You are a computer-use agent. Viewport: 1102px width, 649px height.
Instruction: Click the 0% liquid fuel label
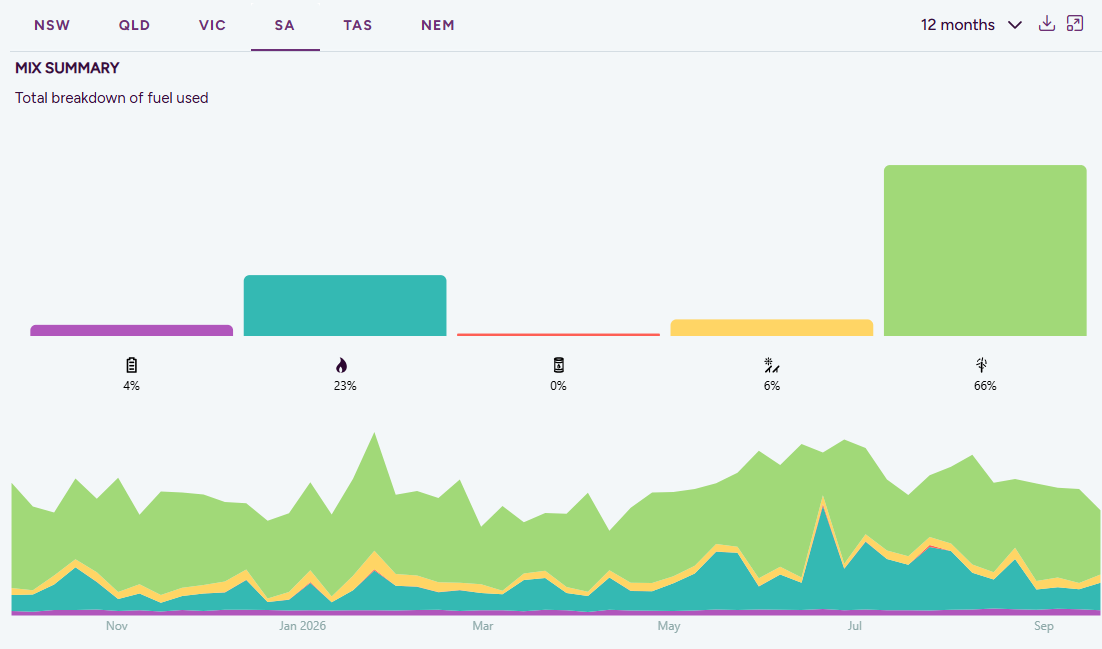559,386
